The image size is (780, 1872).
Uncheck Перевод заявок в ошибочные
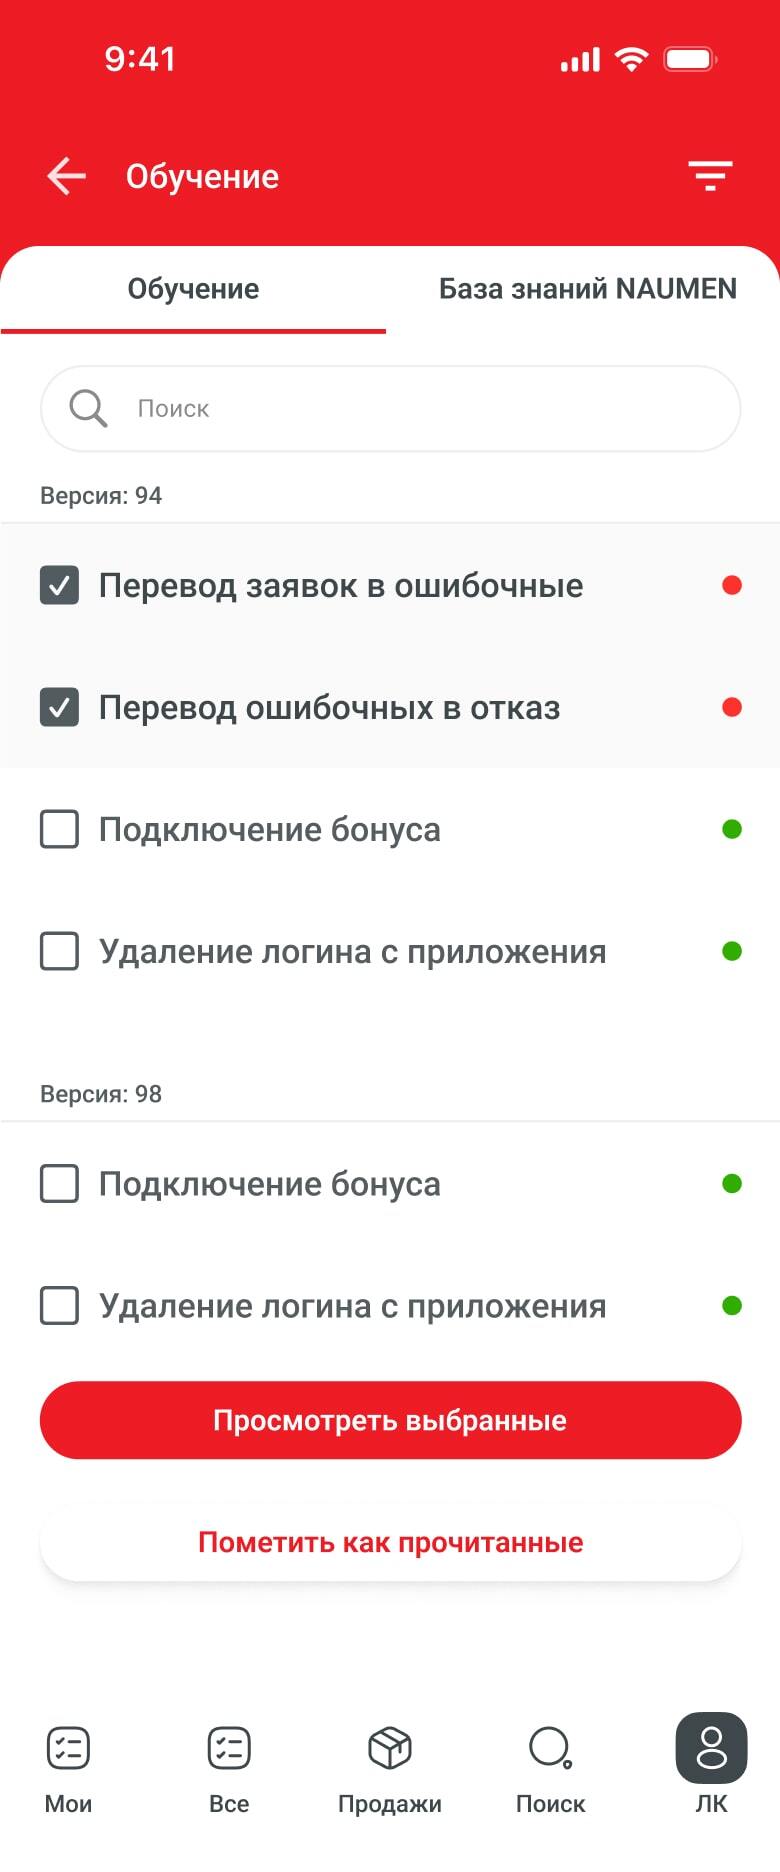pyautogui.click(x=60, y=586)
